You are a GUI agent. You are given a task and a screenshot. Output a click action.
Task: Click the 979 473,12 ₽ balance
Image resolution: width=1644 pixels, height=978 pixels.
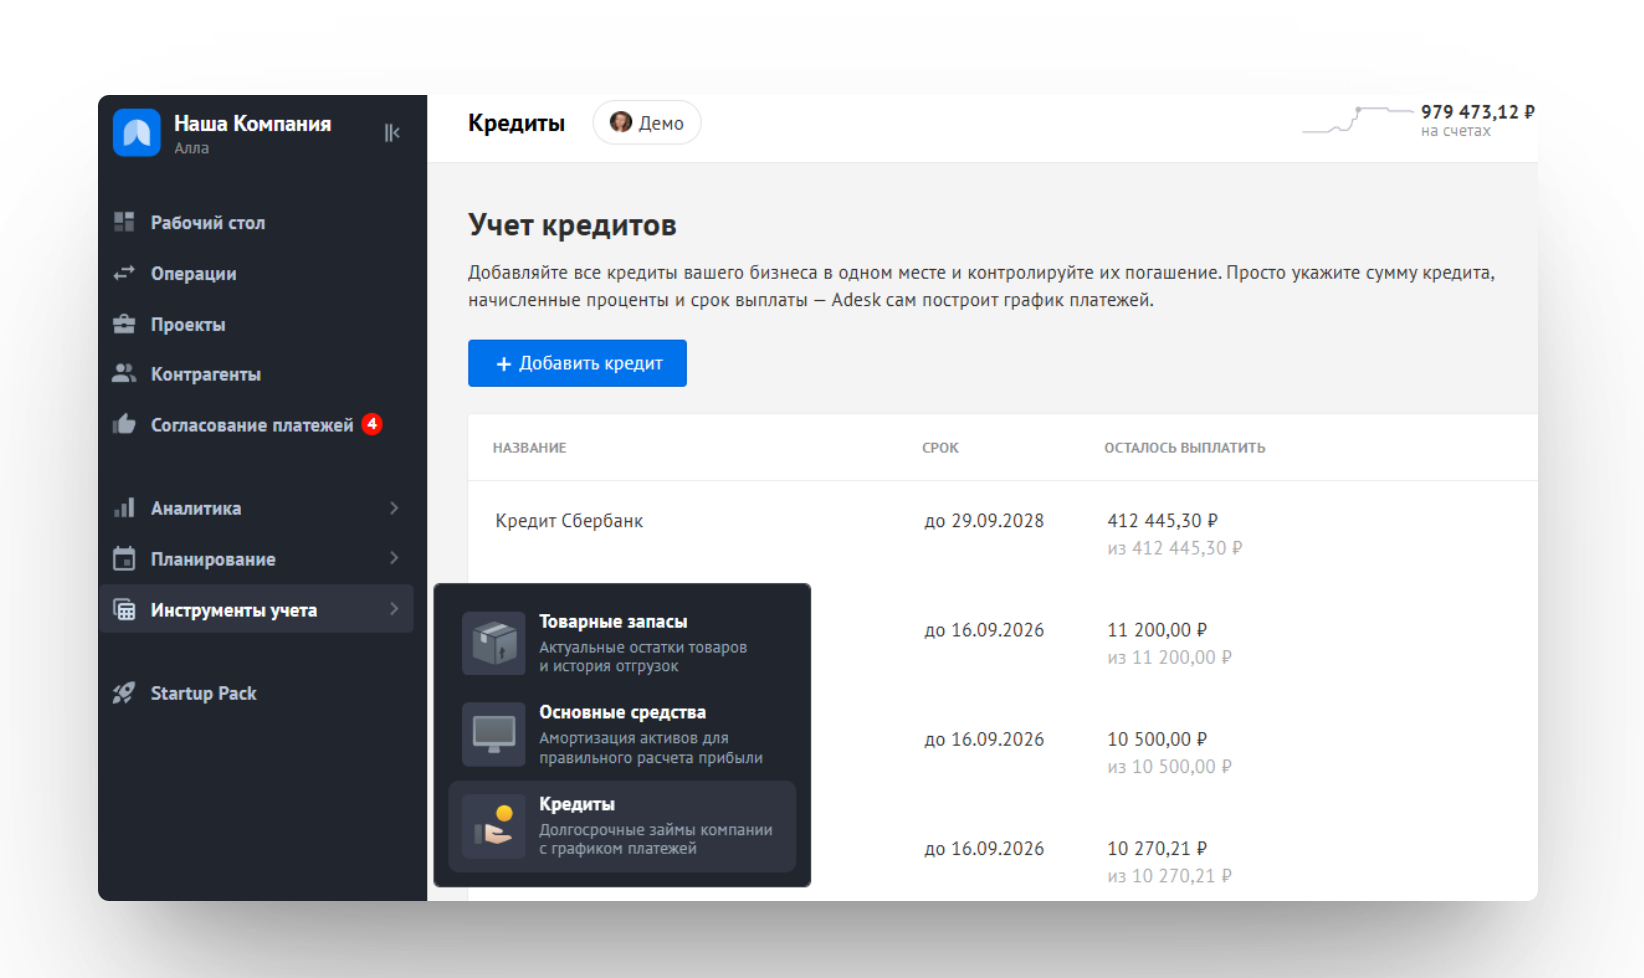tap(1478, 112)
